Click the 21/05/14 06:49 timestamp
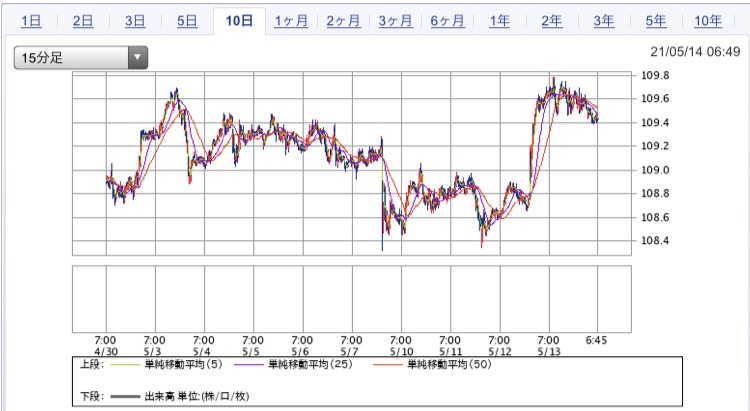Viewport: 750px width, 411px height. point(695,52)
